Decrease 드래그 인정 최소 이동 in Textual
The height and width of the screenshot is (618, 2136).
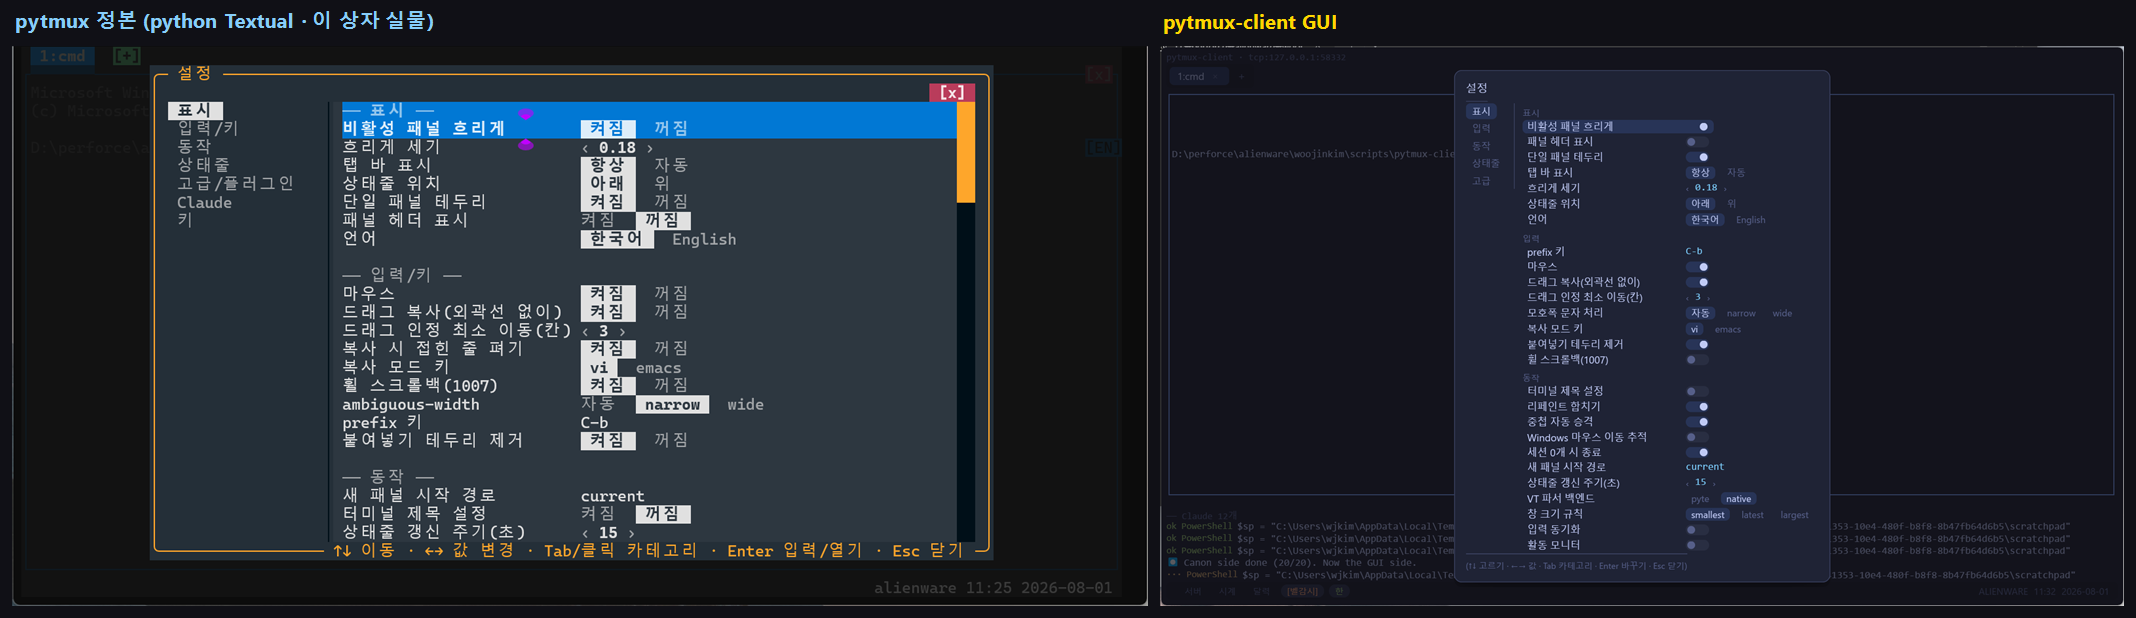pyautogui.click(x=585, y=331)
